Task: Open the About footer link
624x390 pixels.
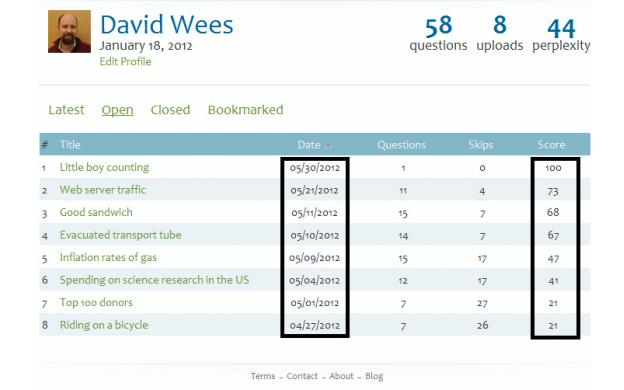Action: pos(341,376)
